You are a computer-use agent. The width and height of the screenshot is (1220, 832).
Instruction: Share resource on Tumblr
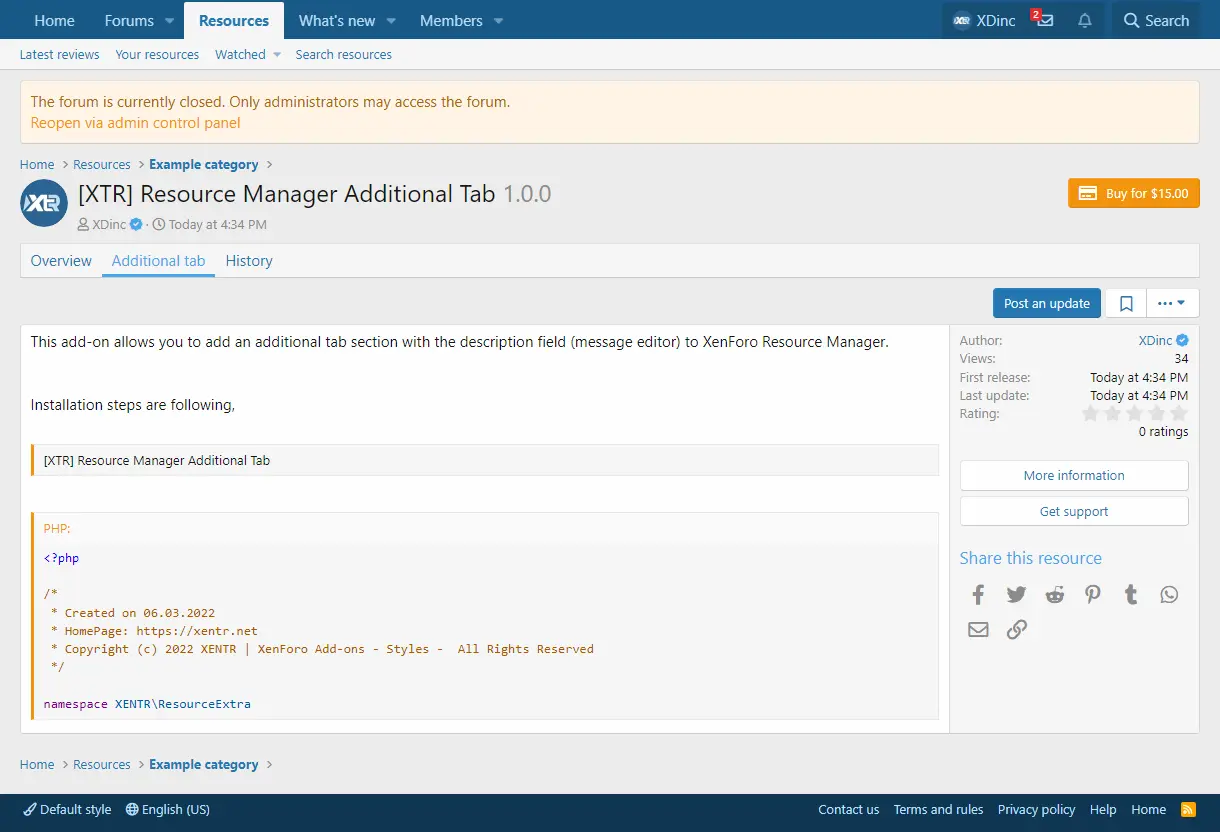1131,595
